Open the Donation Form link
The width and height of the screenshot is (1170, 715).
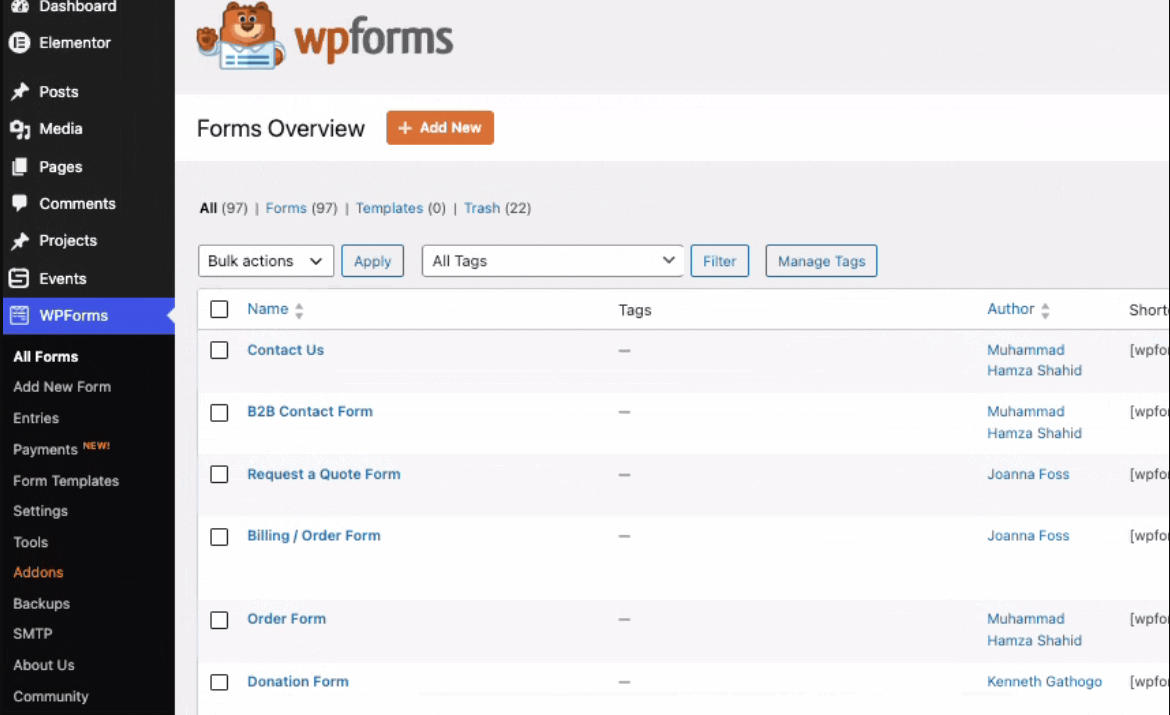tap(298, 681)
